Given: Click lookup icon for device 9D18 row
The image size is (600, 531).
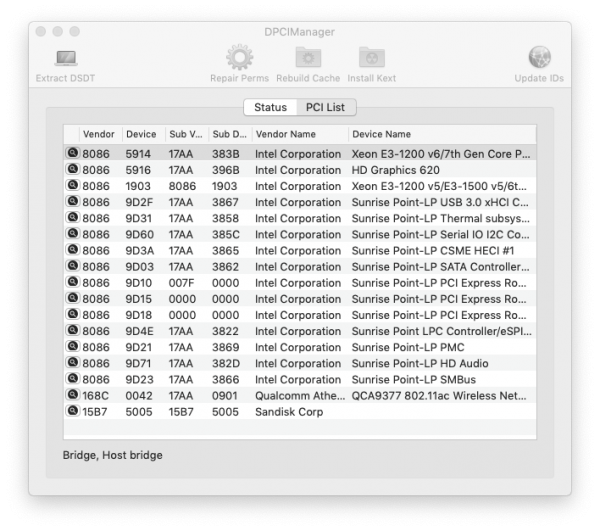Looking at the screenshot, I should point(72,314).
